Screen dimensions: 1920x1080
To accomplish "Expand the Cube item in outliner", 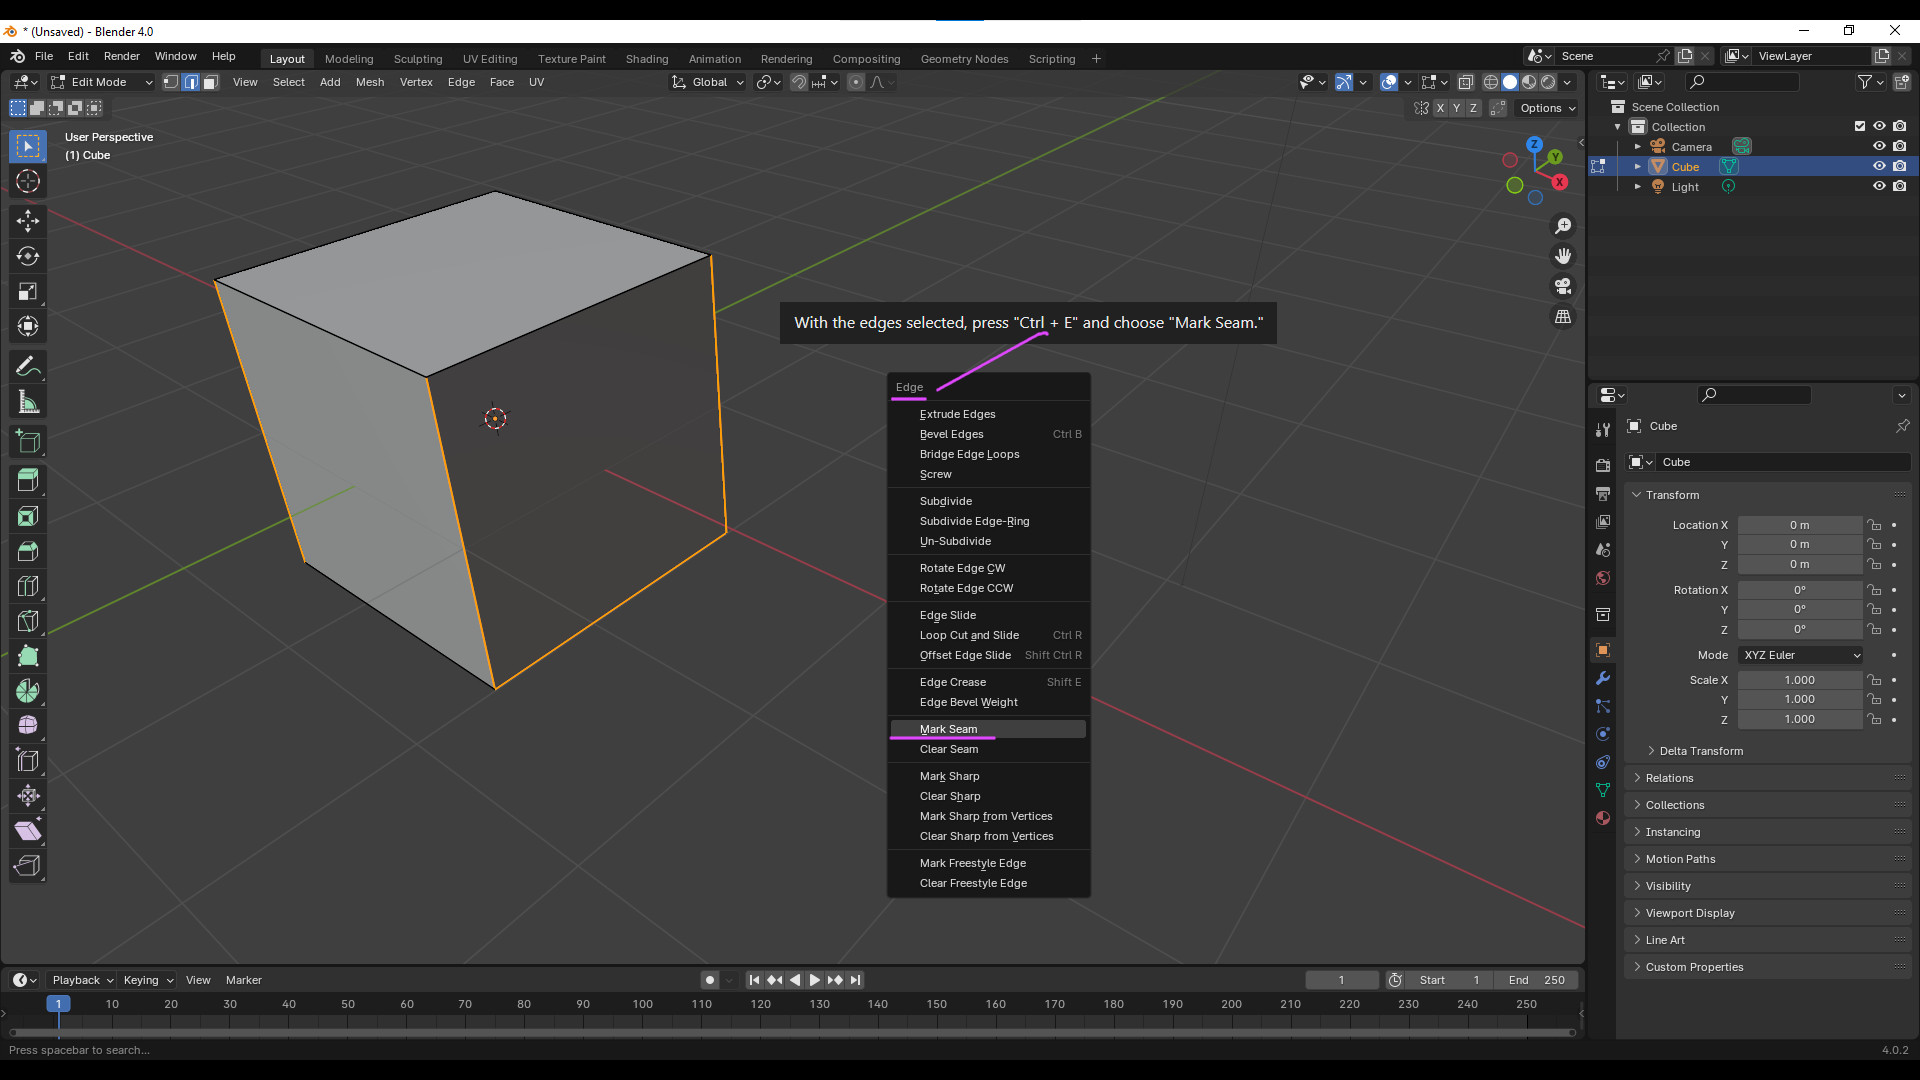I will click(x=1638, y=166).
